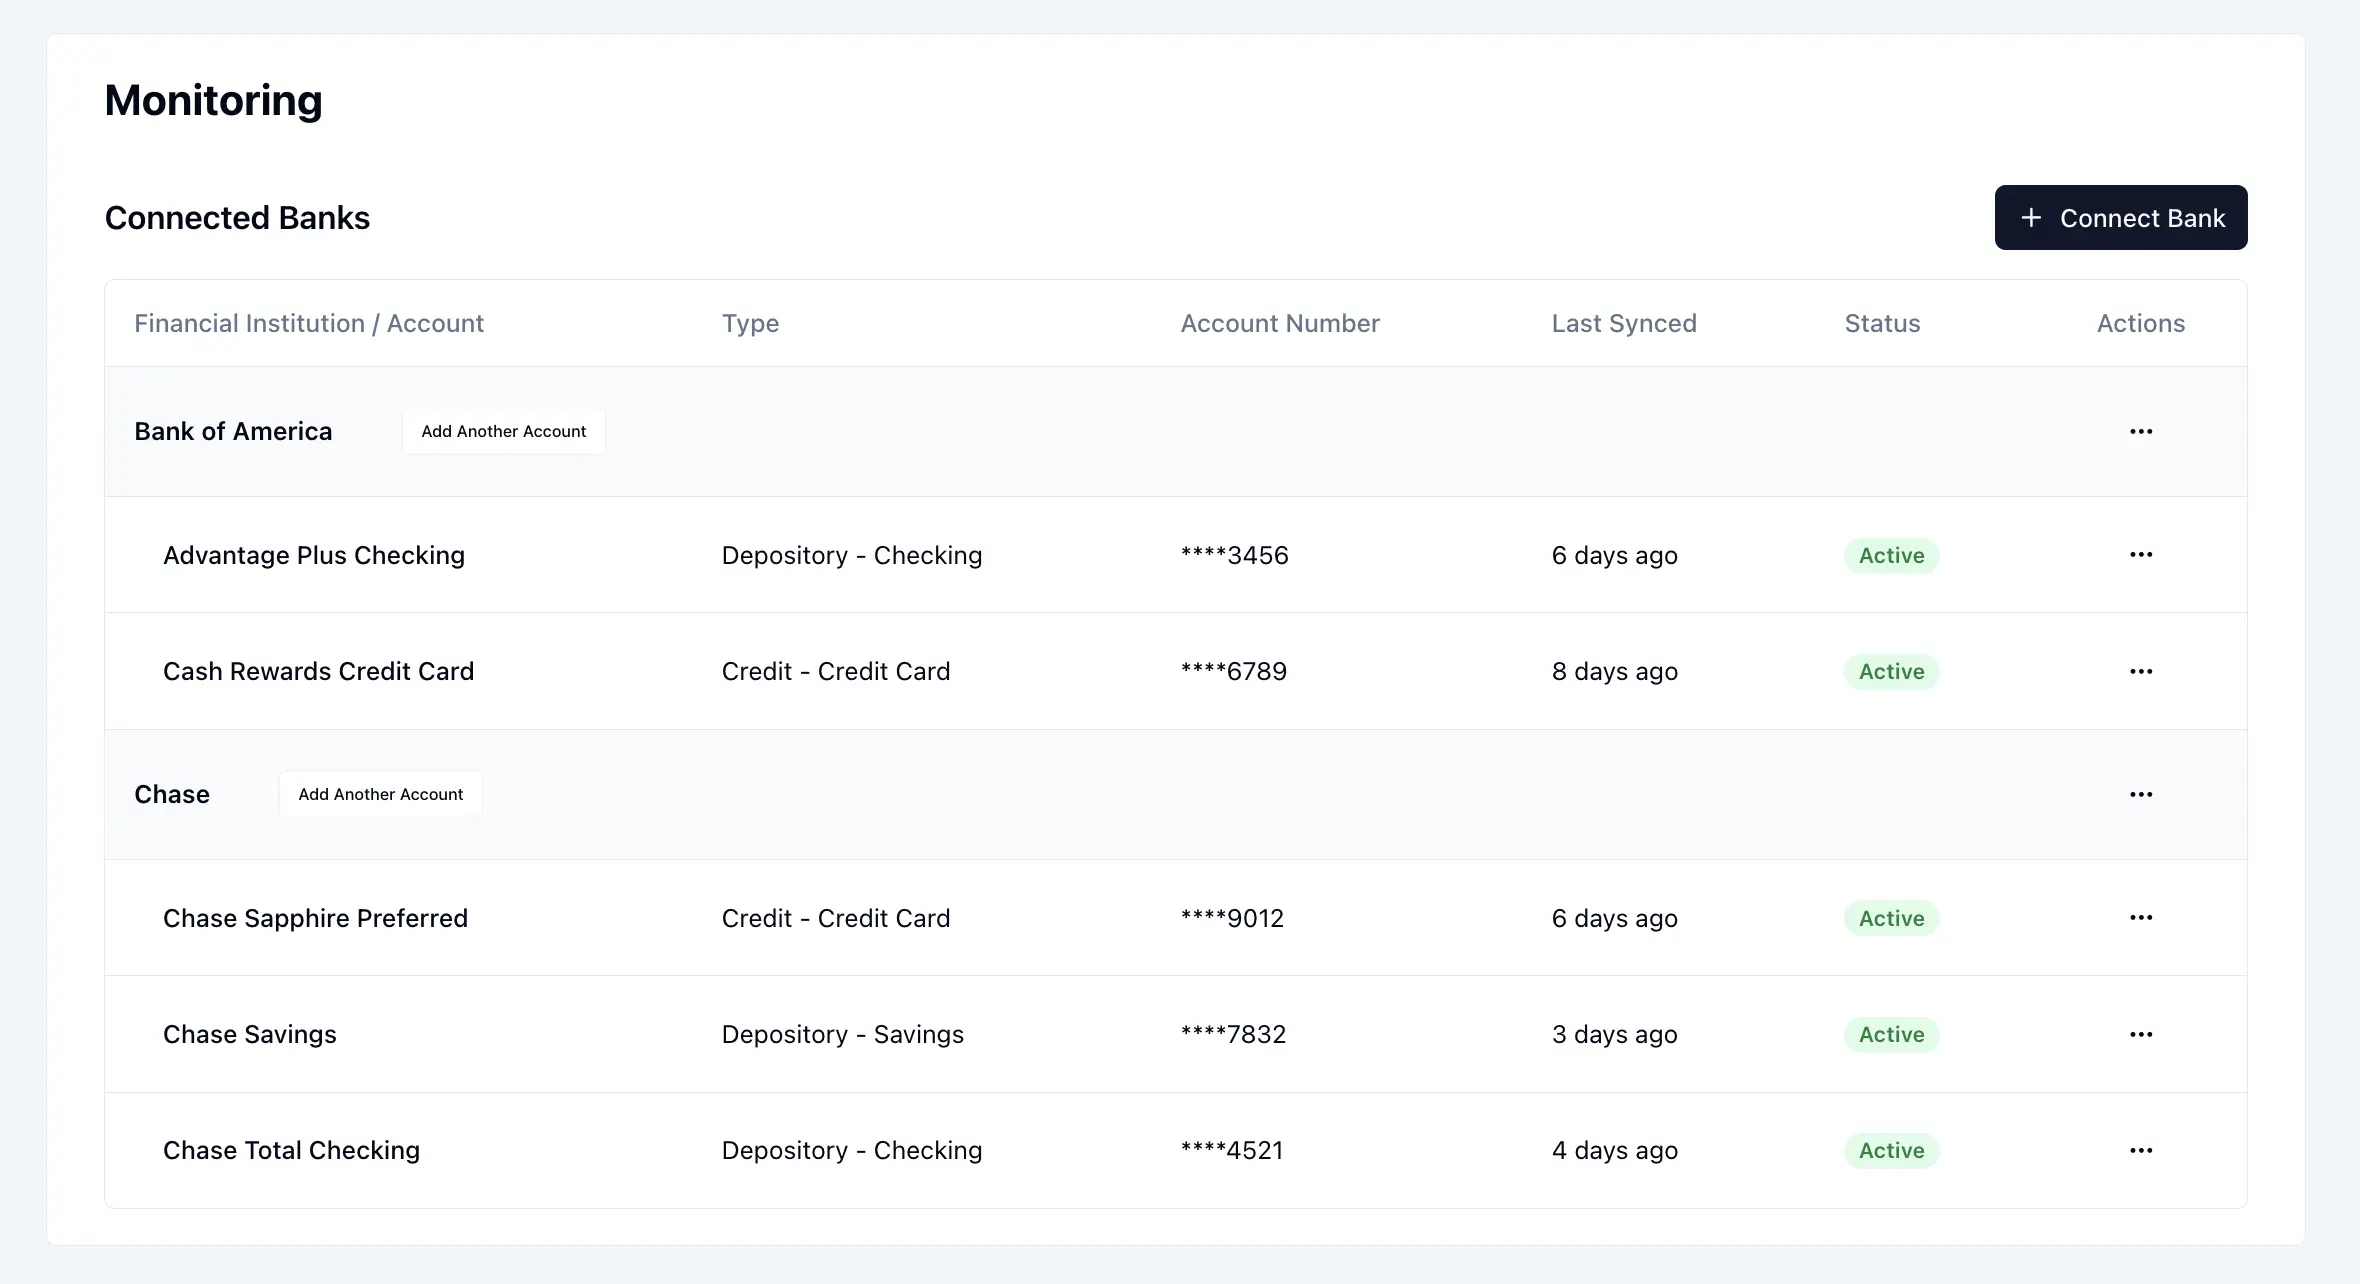This screenshot has height=1284, width=2360.
Task: Click the Active badge on Advantage Plus Checking
Action: click(1890, 555)
